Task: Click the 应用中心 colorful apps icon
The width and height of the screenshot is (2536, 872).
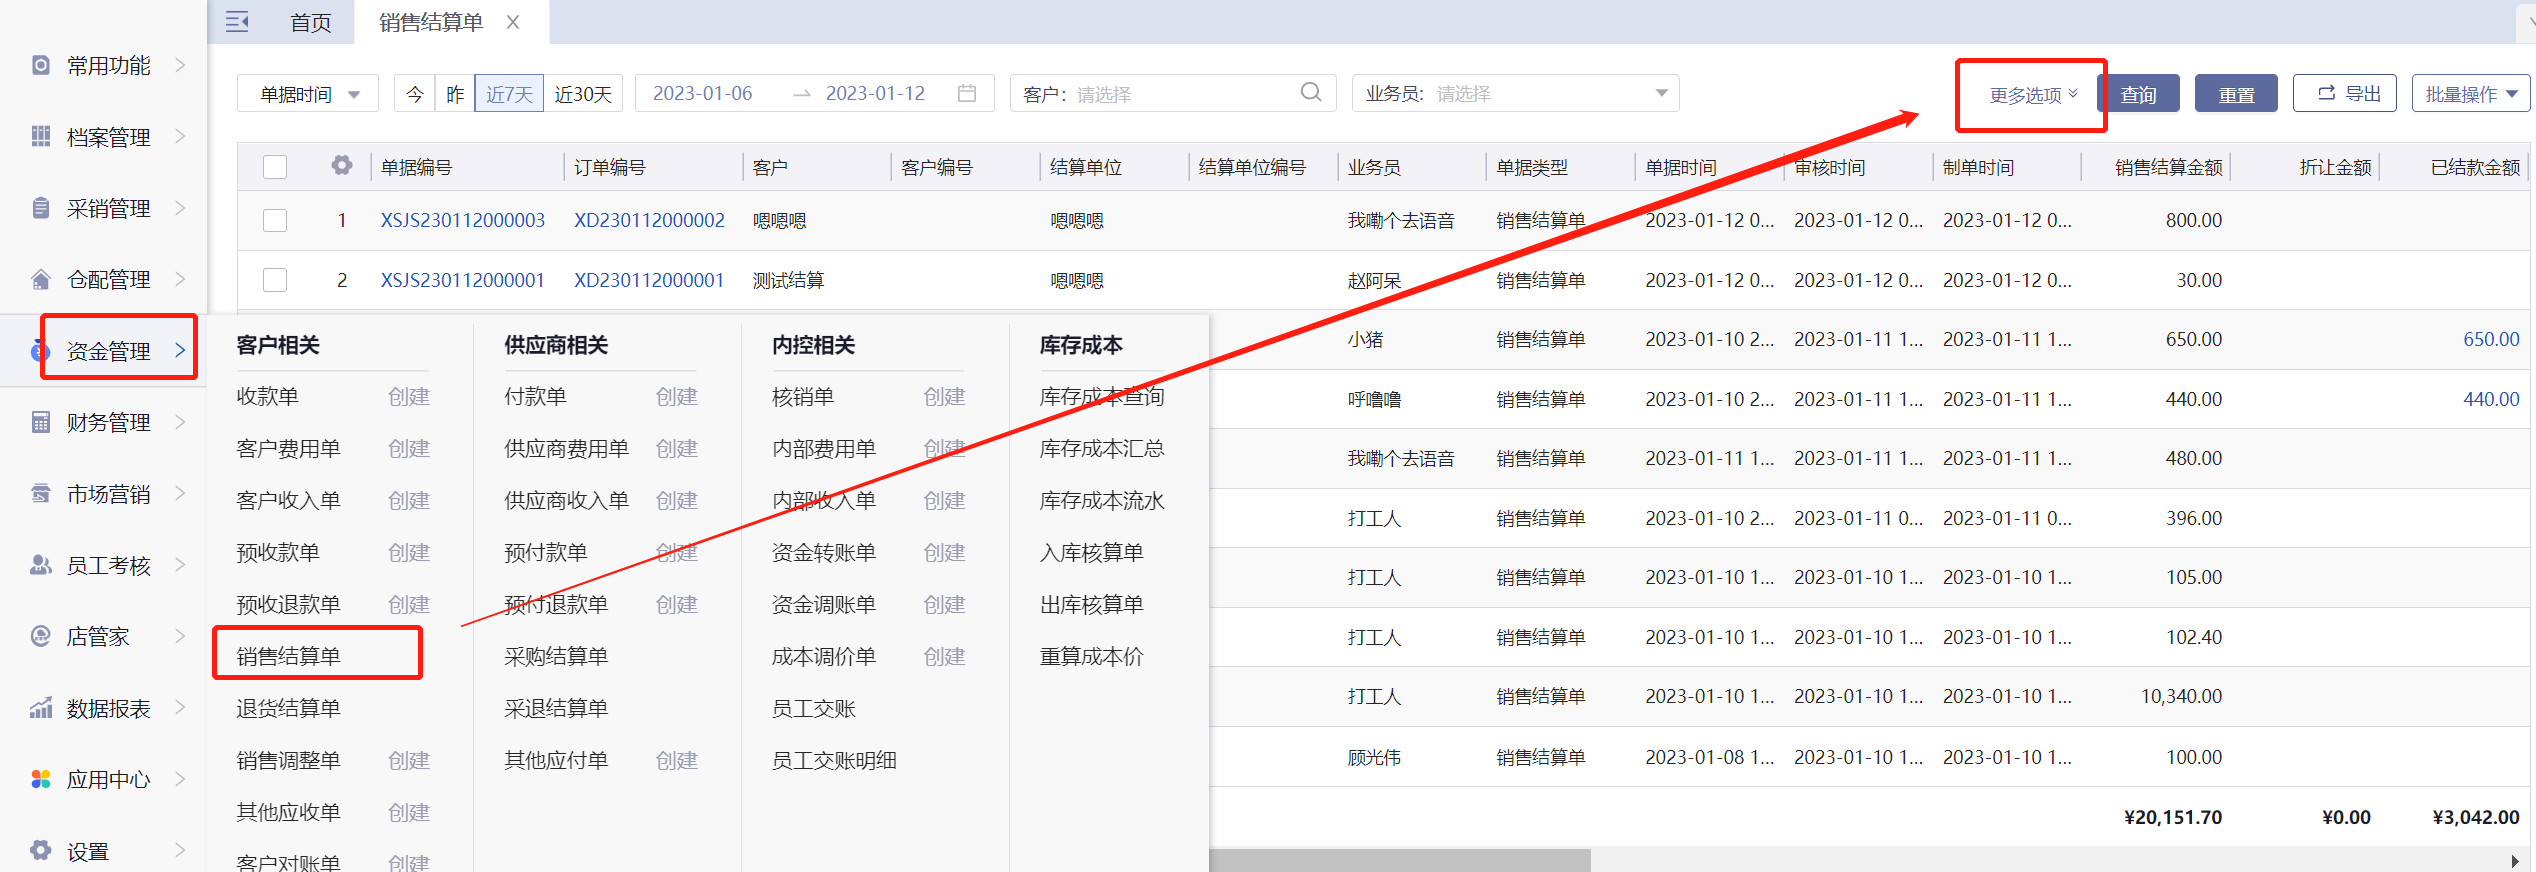Action: (41, 779)
